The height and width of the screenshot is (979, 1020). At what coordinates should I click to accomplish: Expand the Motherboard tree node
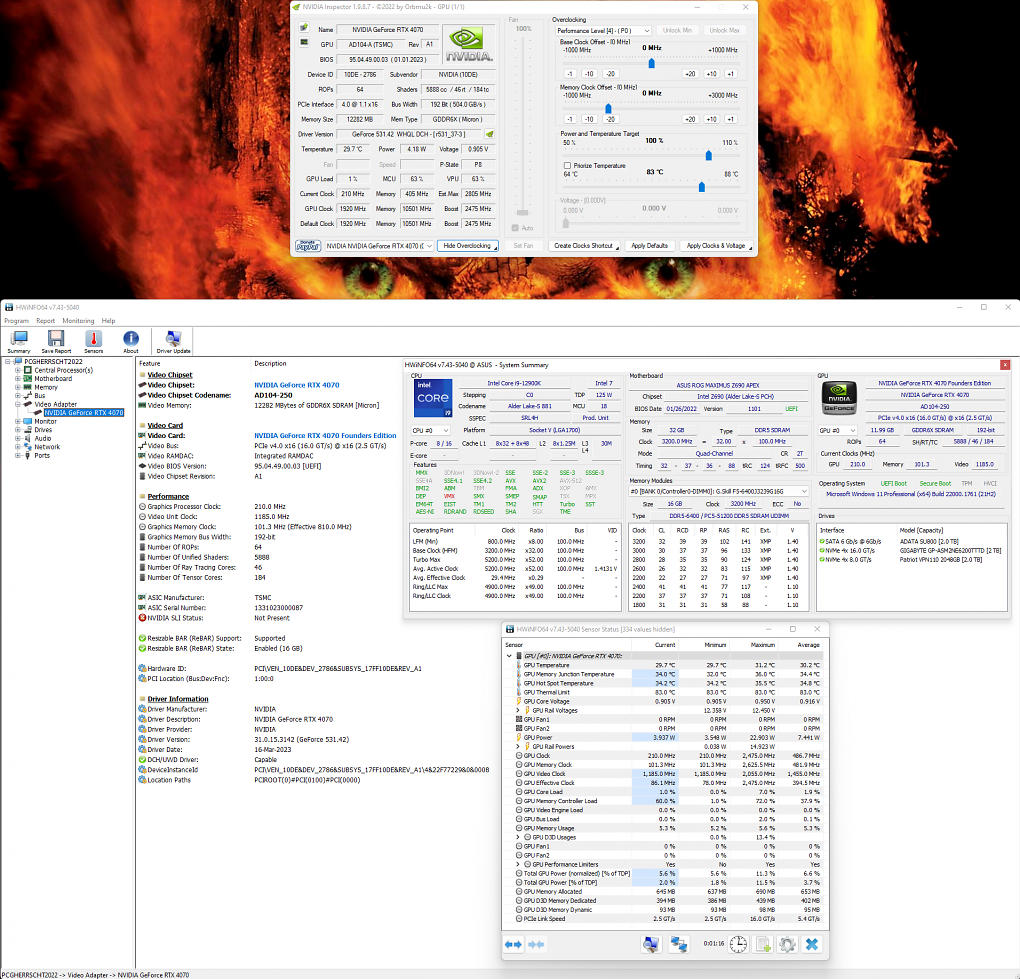[18, 379]
